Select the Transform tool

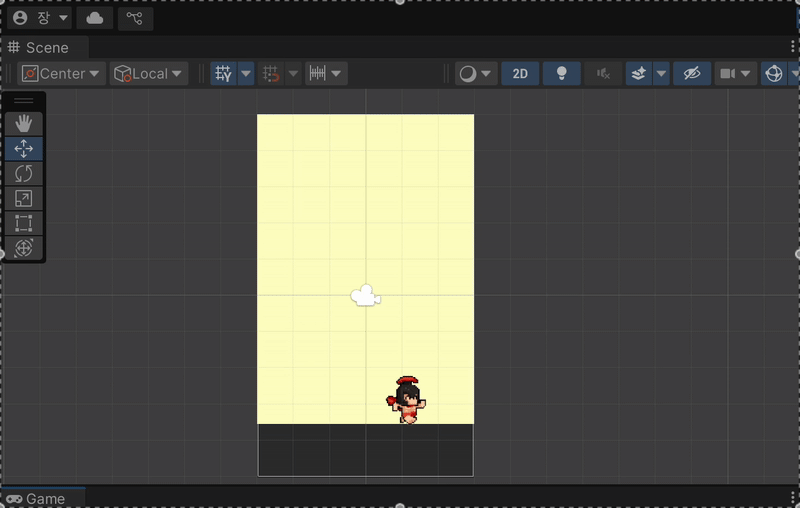23,248
